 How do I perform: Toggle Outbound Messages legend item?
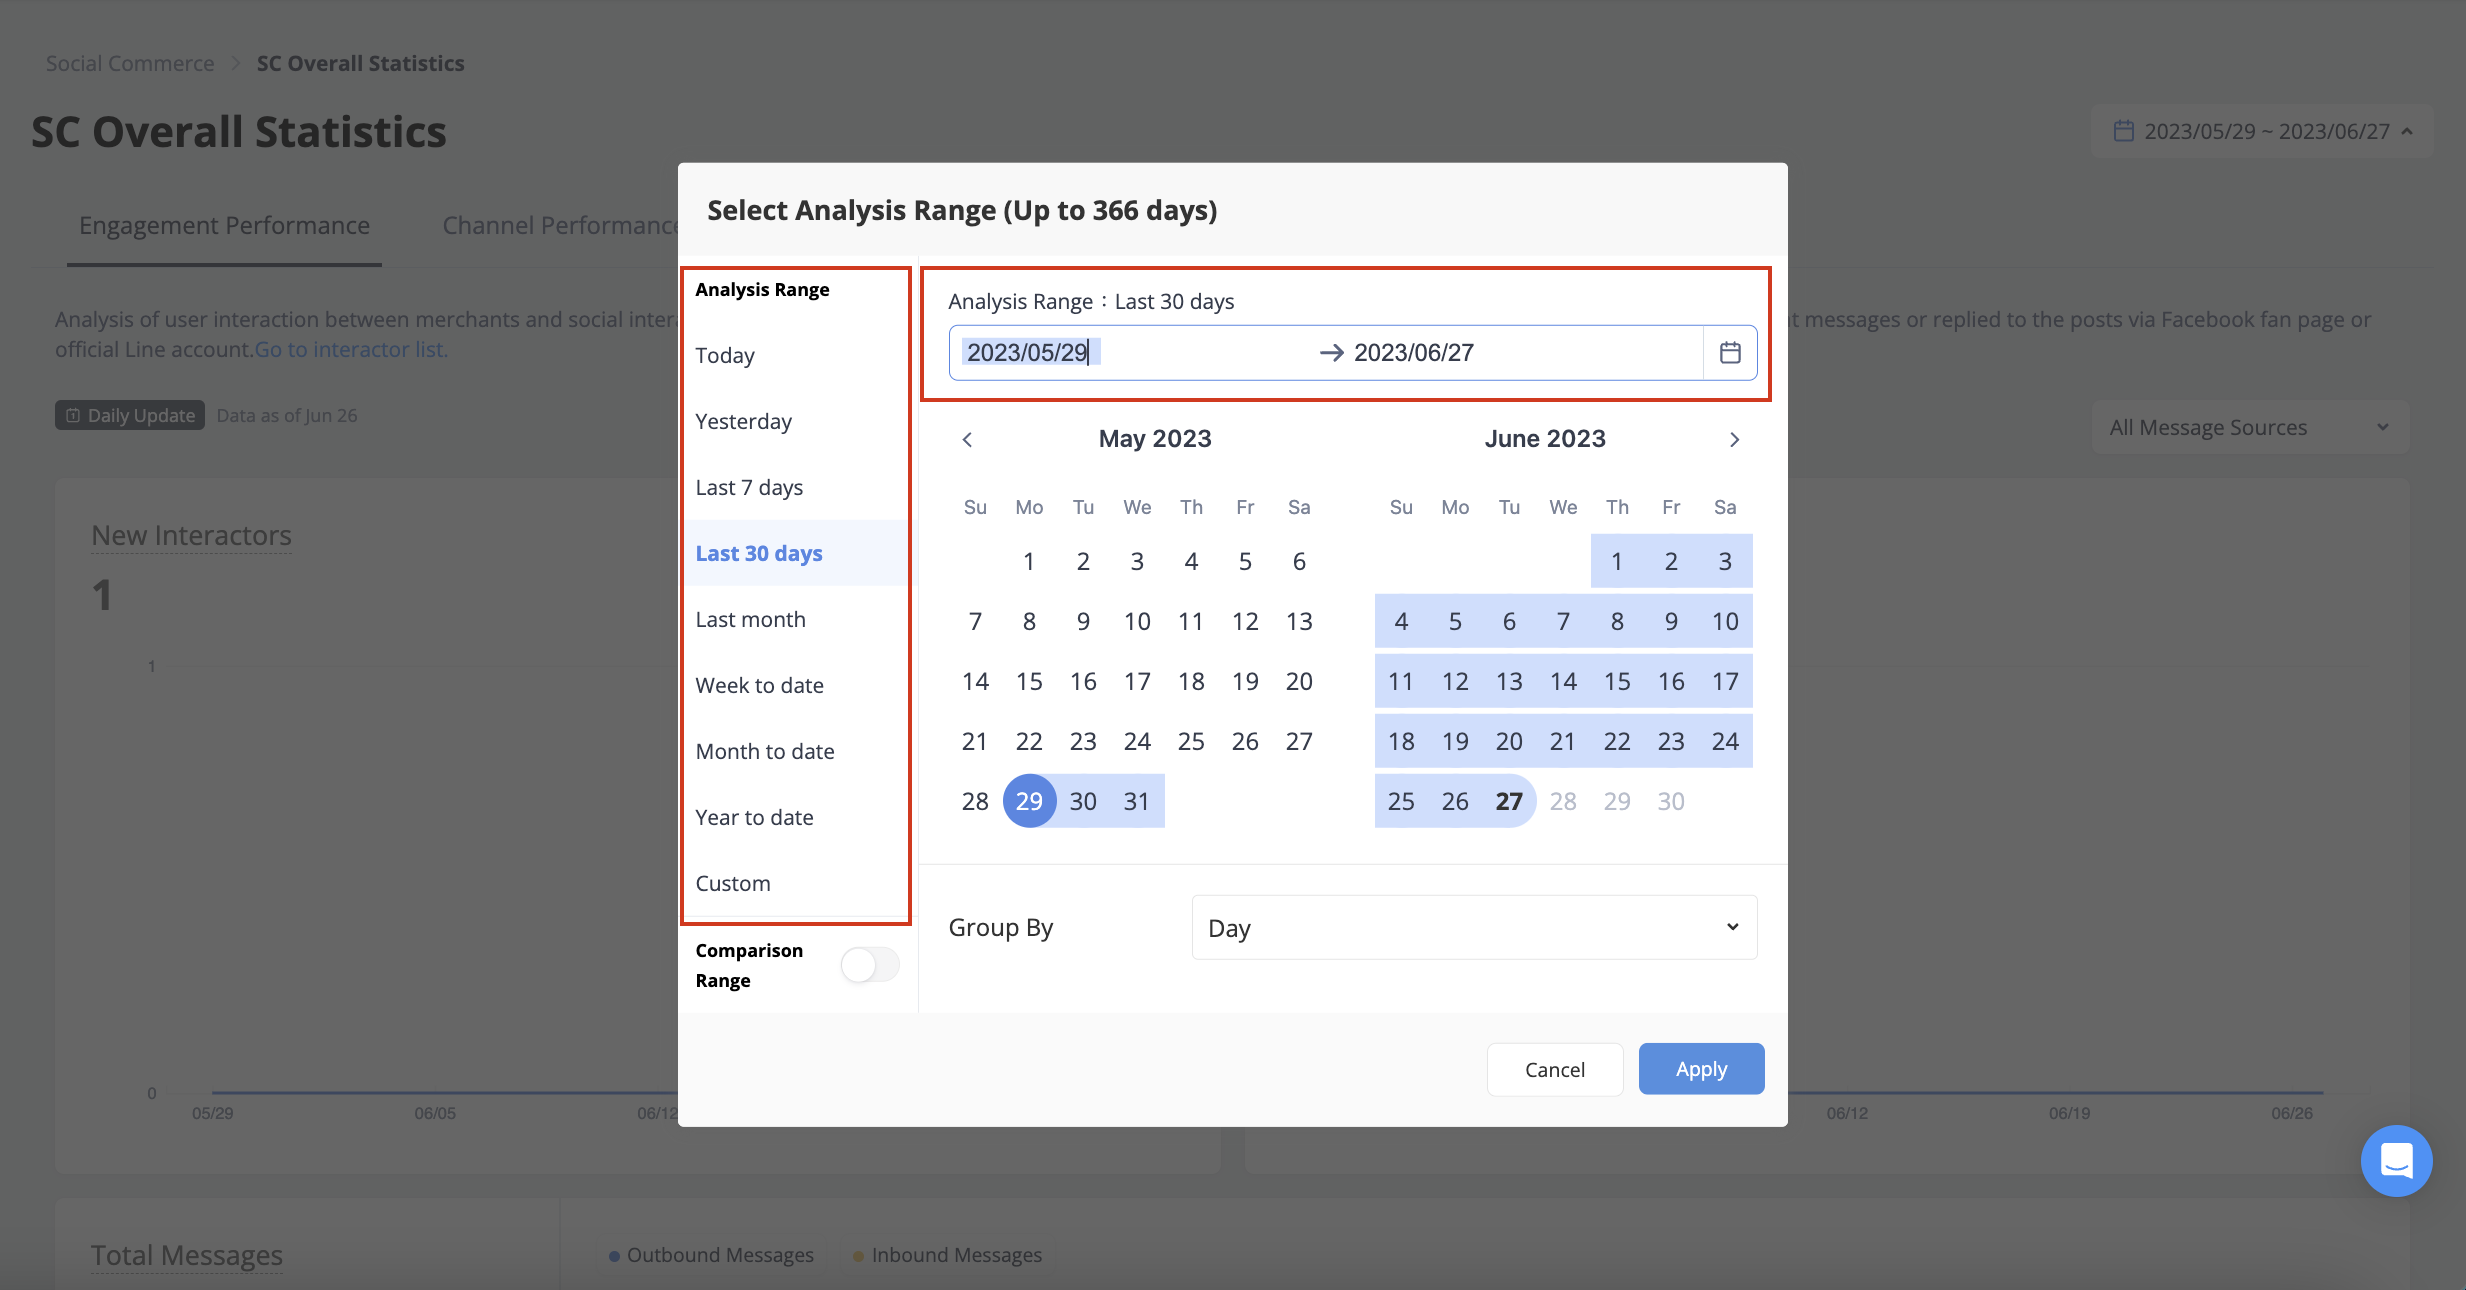pos(711,1255)
